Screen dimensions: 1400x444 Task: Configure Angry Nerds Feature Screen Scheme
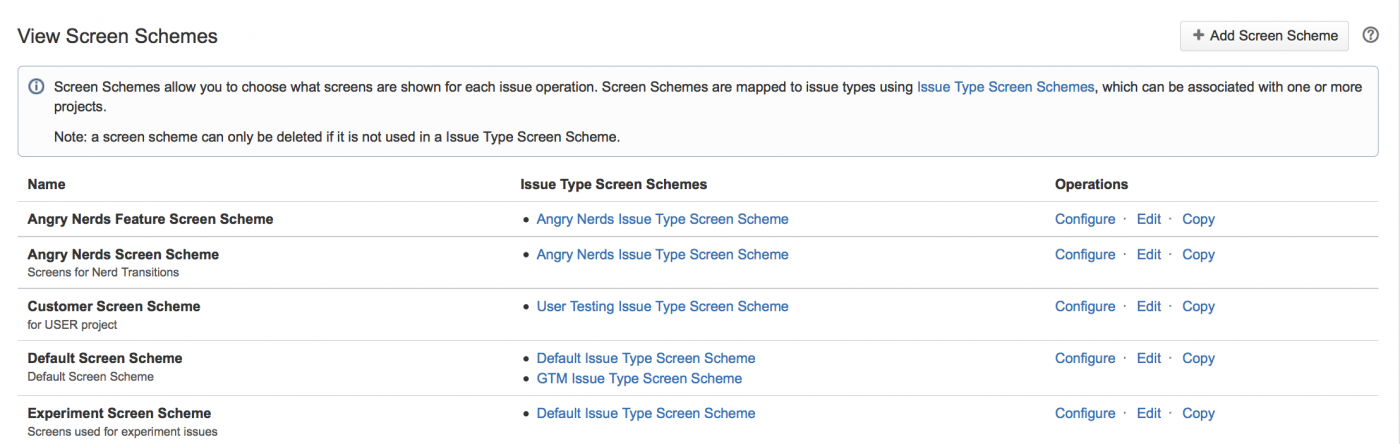click(x=1084, y=219)
